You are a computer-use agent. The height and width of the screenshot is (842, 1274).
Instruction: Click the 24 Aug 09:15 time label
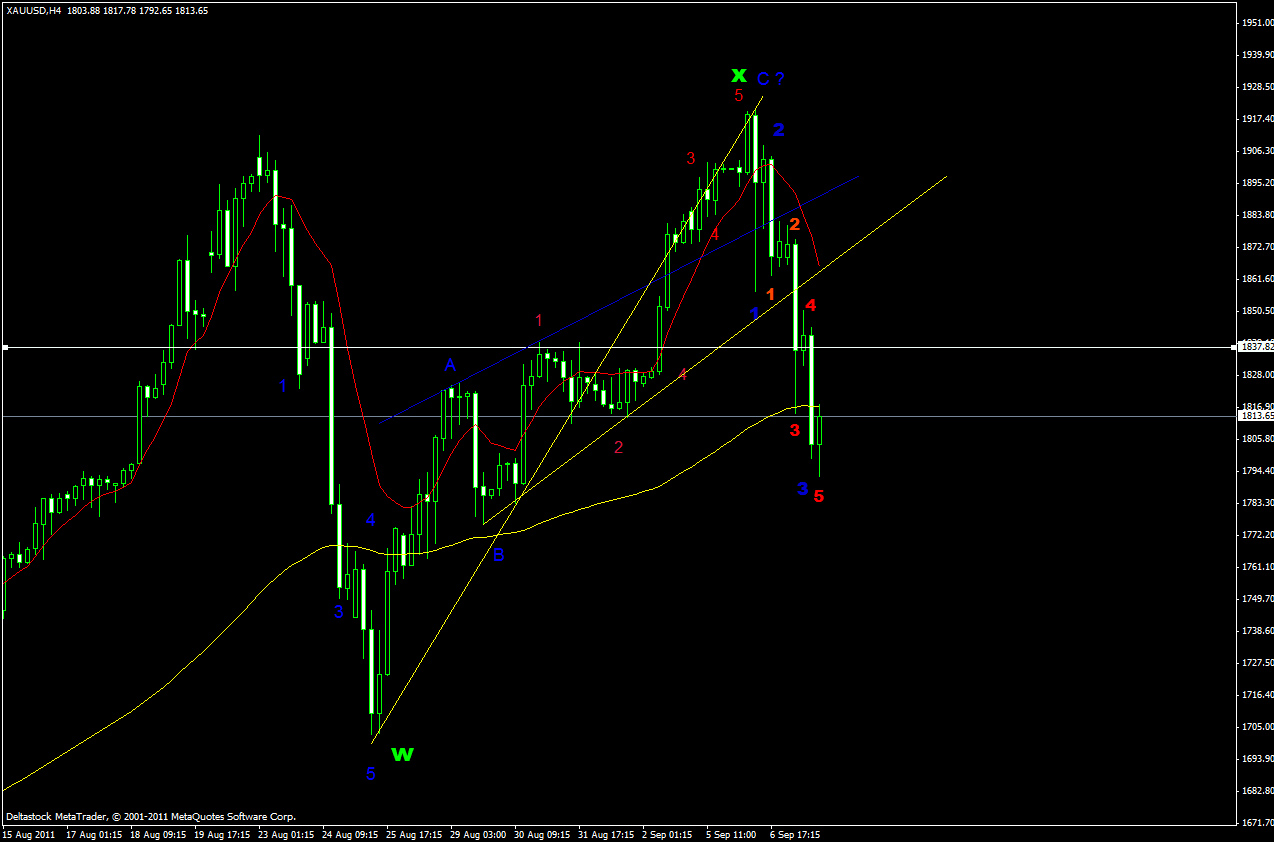349,833
